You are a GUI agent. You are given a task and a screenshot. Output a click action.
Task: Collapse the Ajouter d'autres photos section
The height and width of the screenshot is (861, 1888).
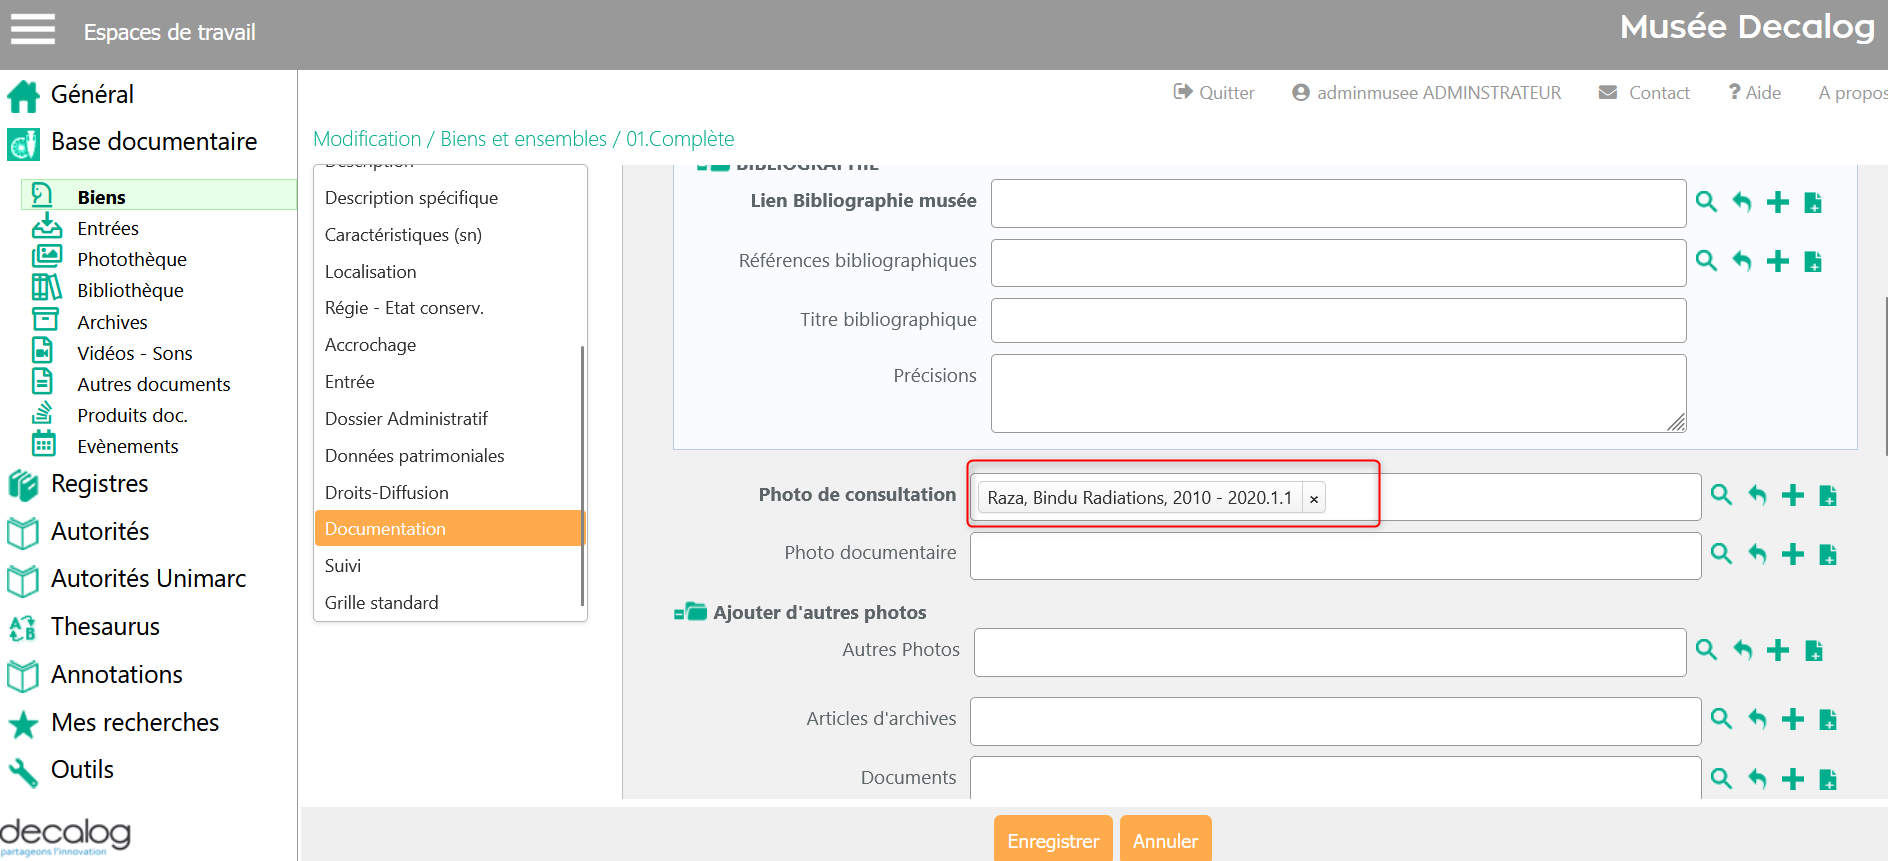coord(690,612)
